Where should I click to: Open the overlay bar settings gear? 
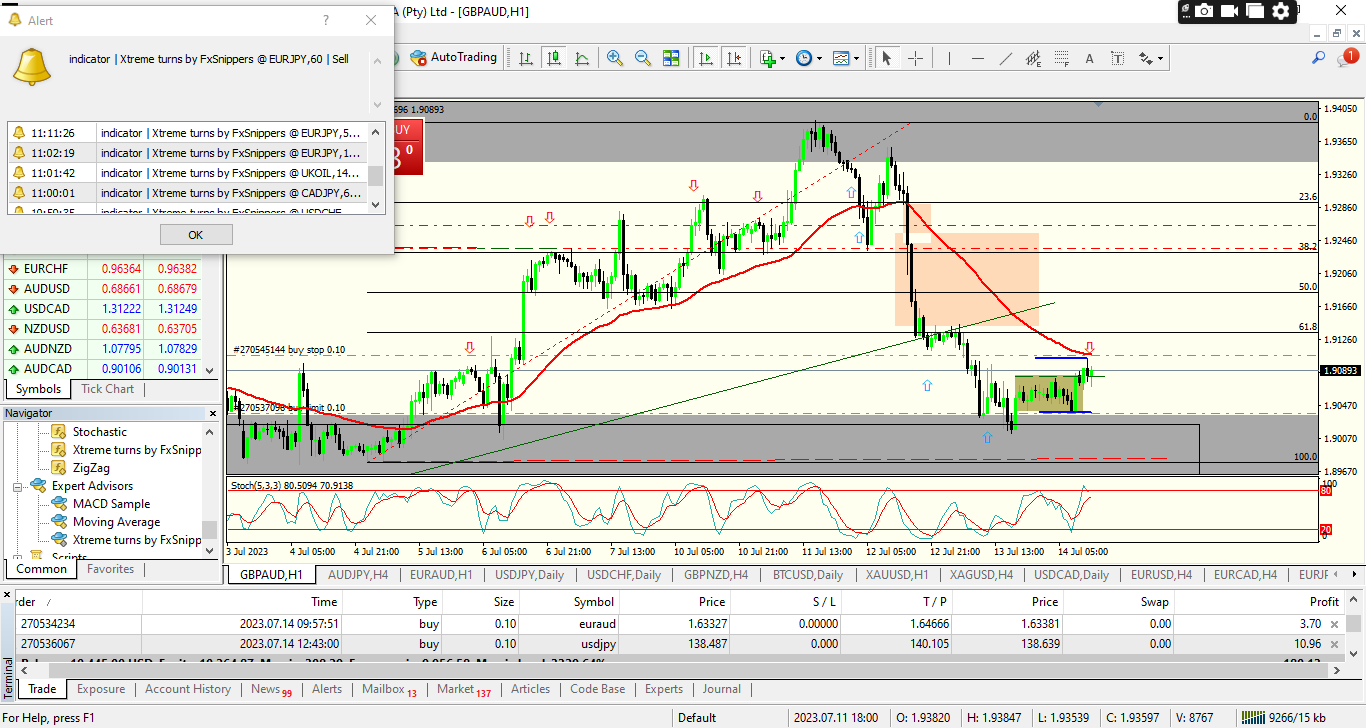[x=1281, y=11]
